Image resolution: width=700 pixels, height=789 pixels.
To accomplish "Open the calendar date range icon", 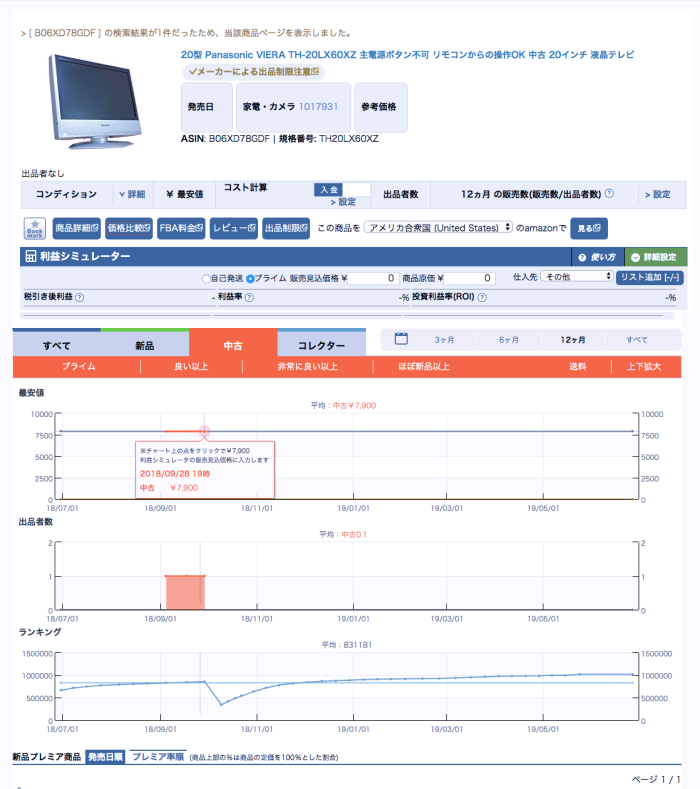I will pos(401,339).
